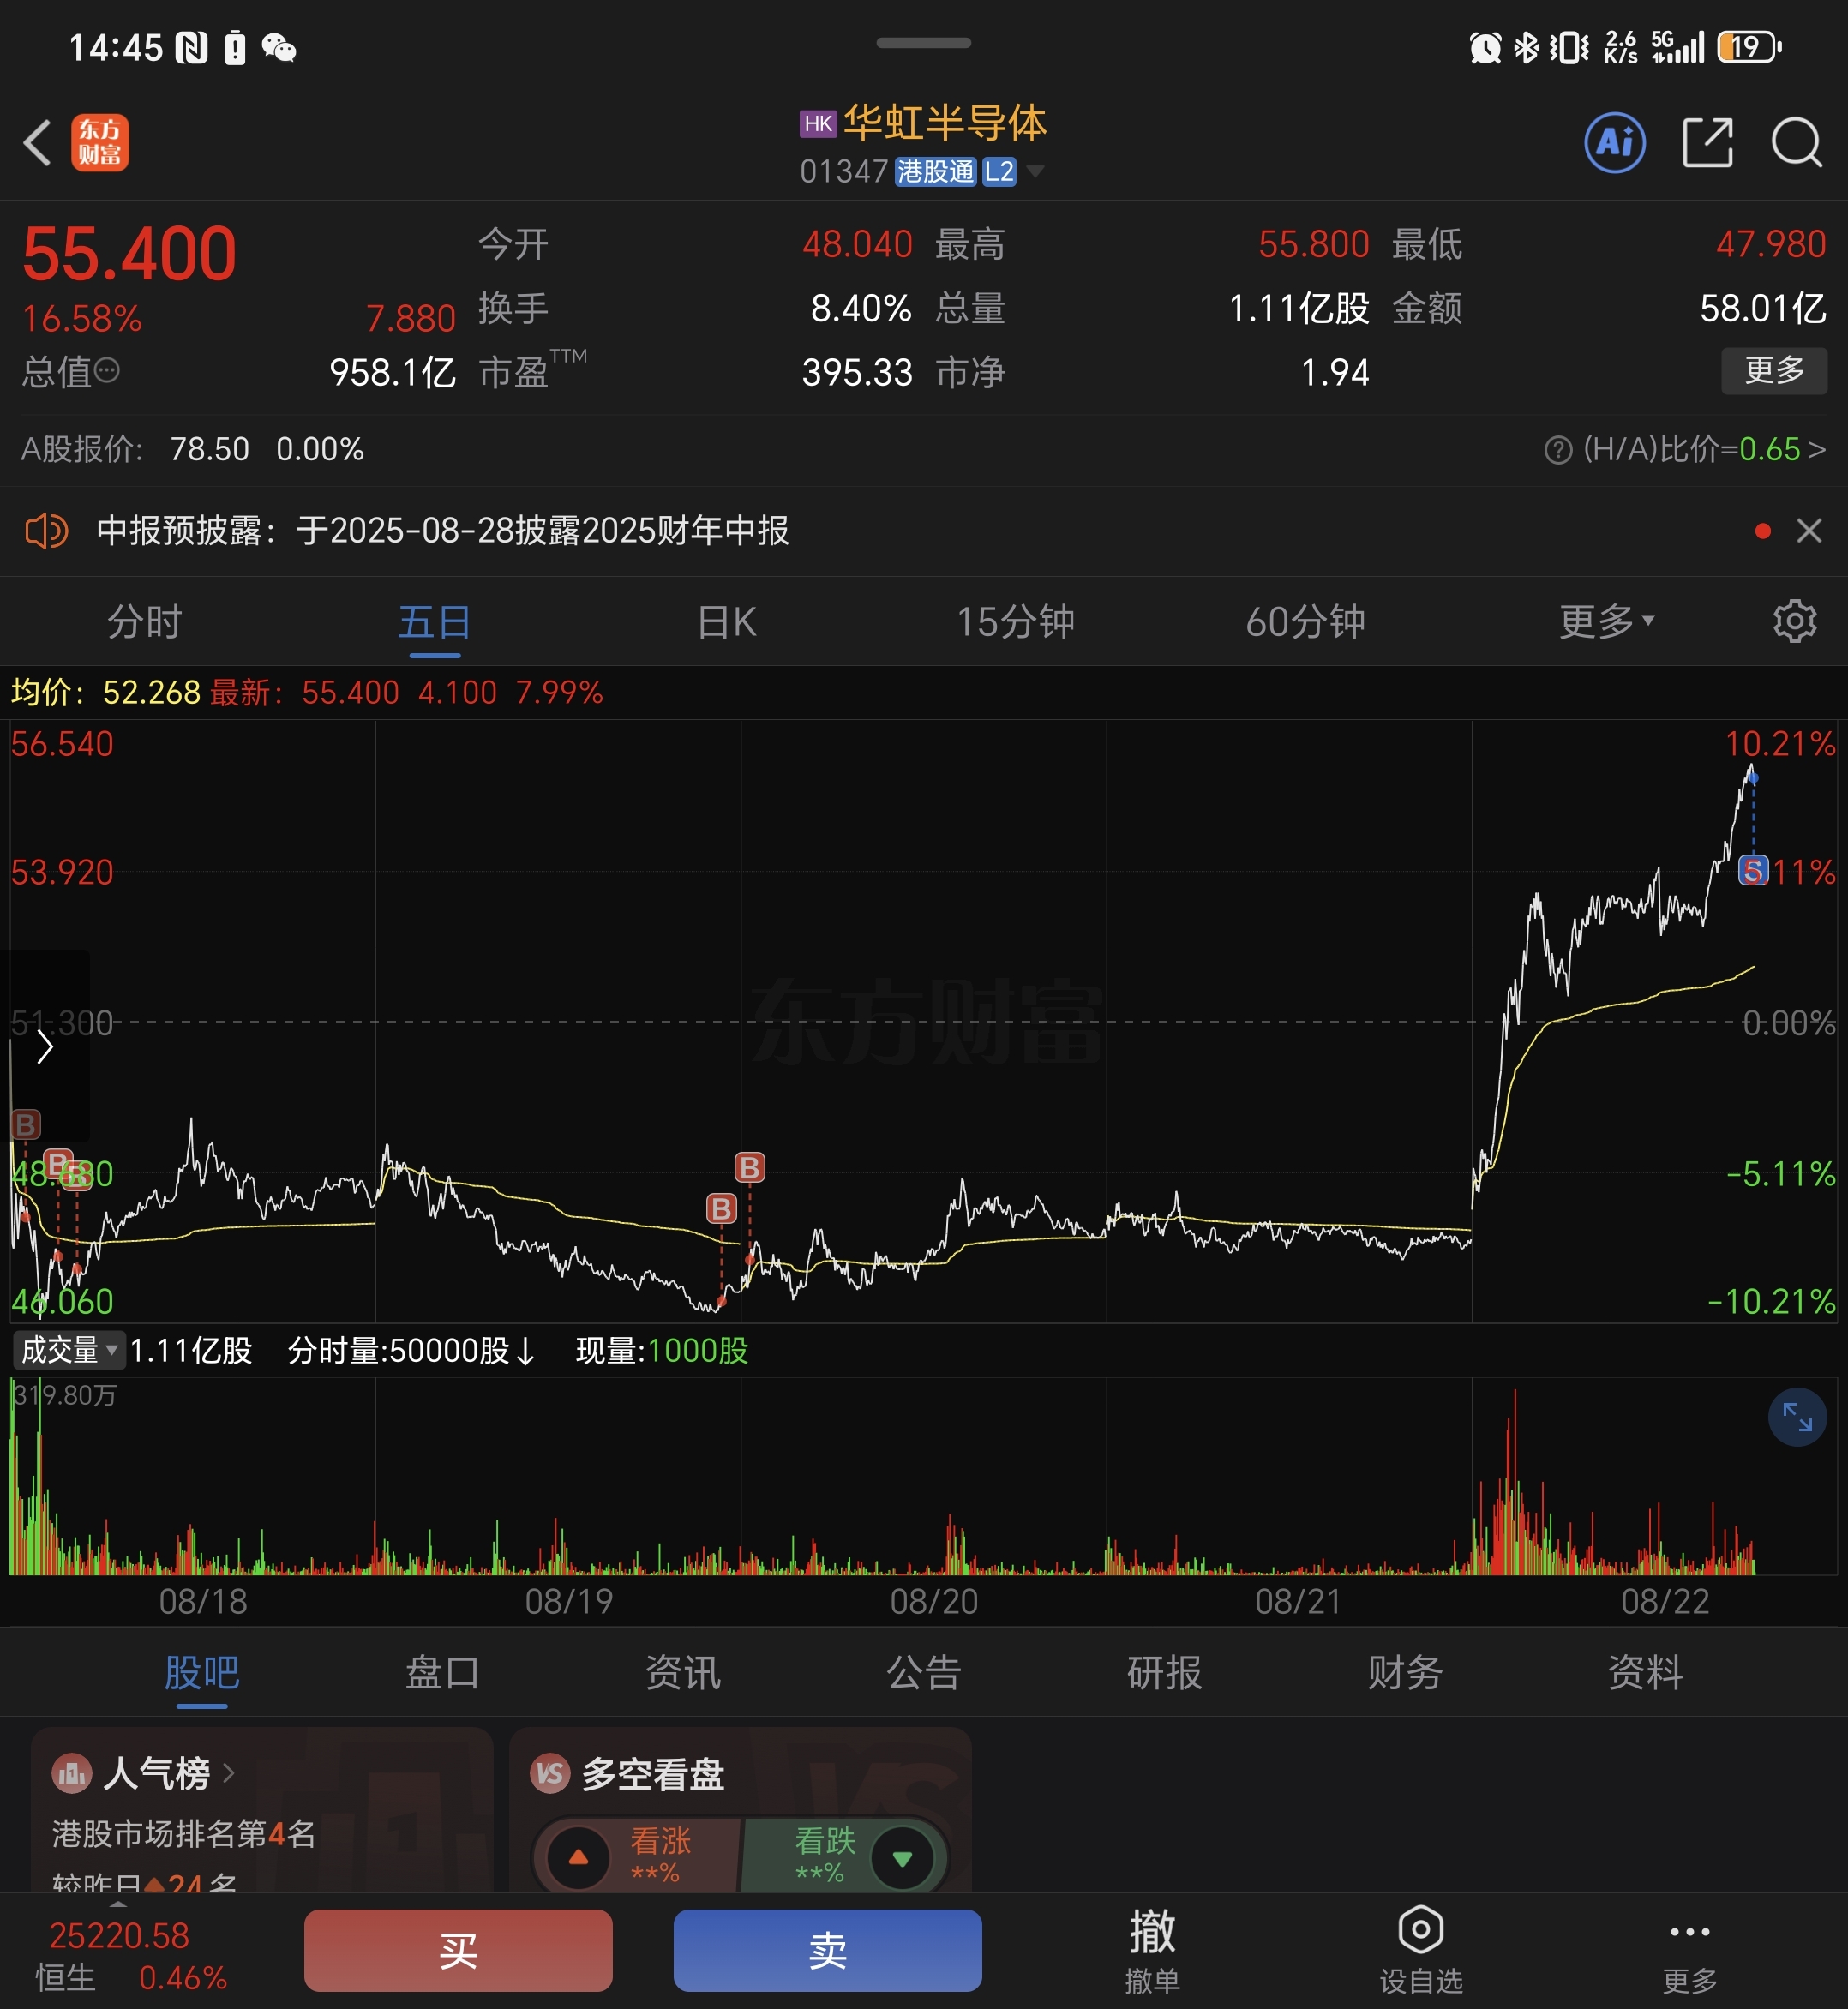Expand the volume chart to fullscreen
The image size is (1848, 2009).
pos(1797,1417)
